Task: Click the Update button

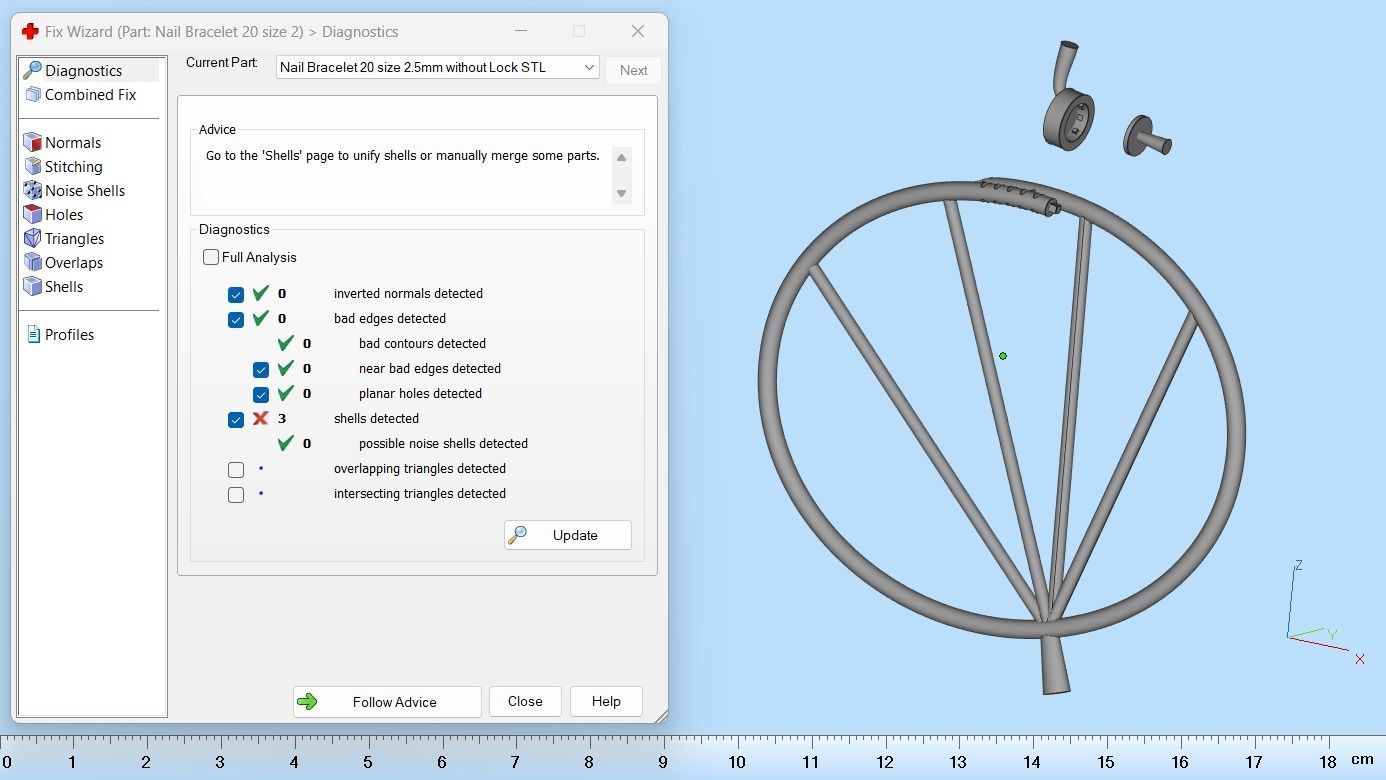Action: click(x=567, y=535)
